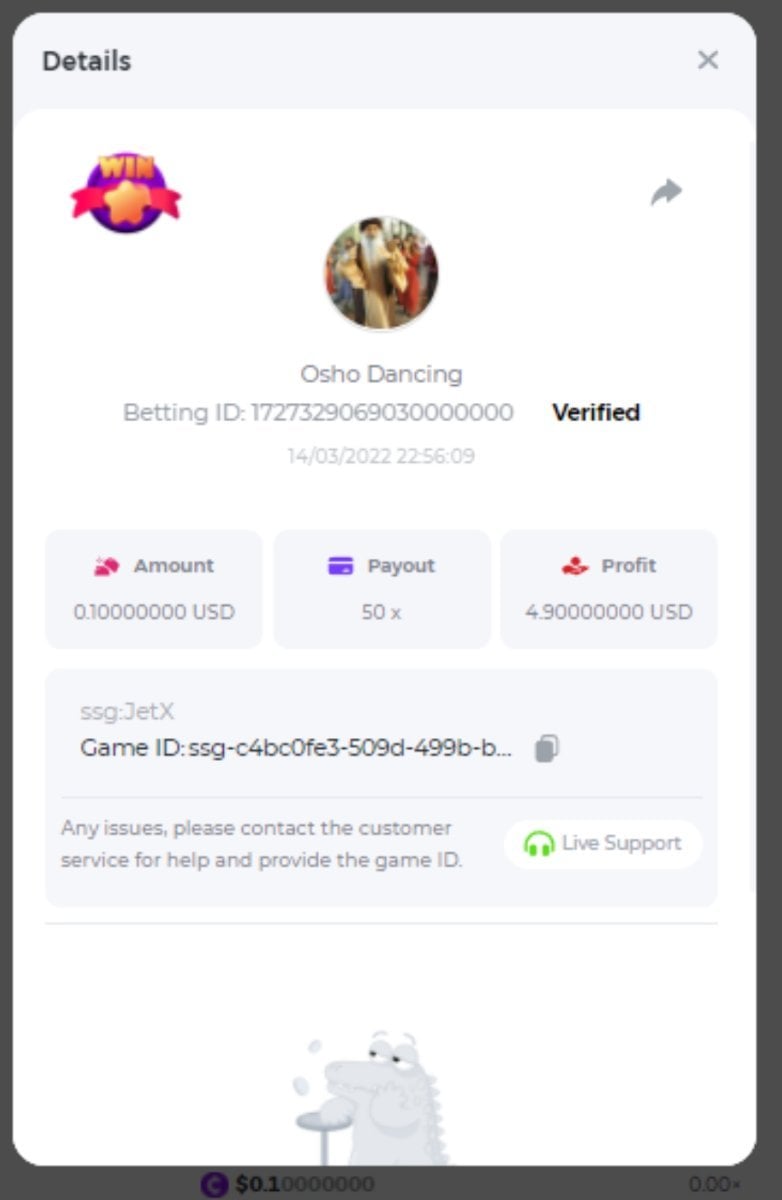The width and height of the screenshot is (782, 1200).
Task: Open Osho Dancing profile avatar
Action: pos(381,273)
